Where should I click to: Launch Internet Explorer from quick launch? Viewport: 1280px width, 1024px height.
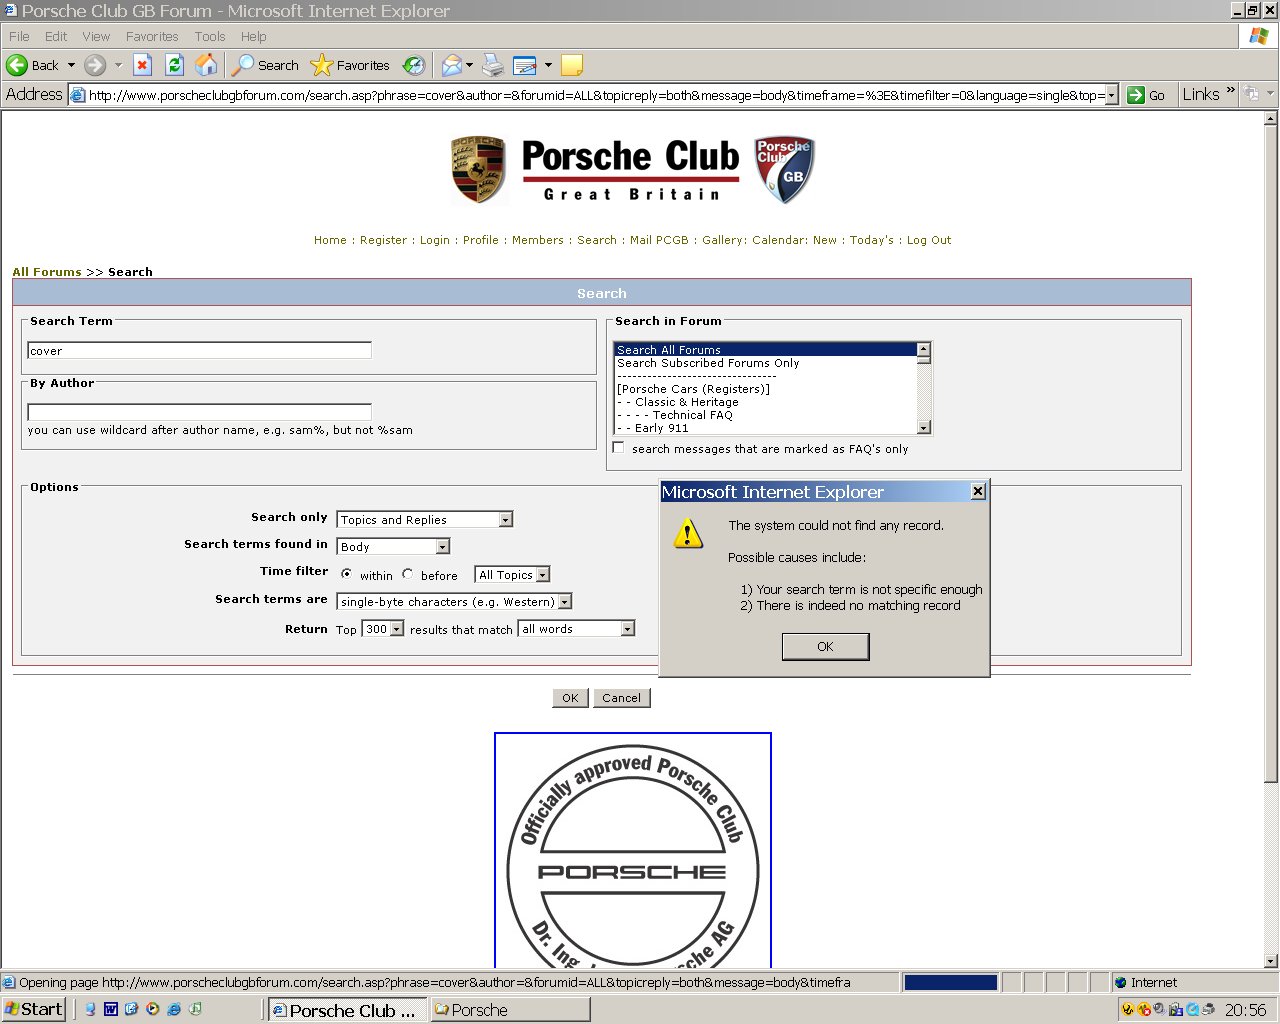(174, 1009)
